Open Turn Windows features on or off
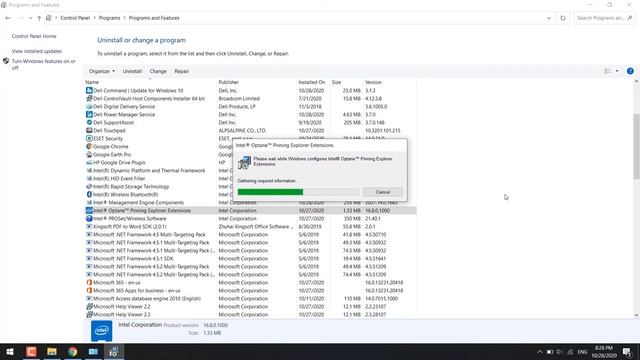Image resolution: width=640 pixels, height=360 pixels. pos(43,64)
